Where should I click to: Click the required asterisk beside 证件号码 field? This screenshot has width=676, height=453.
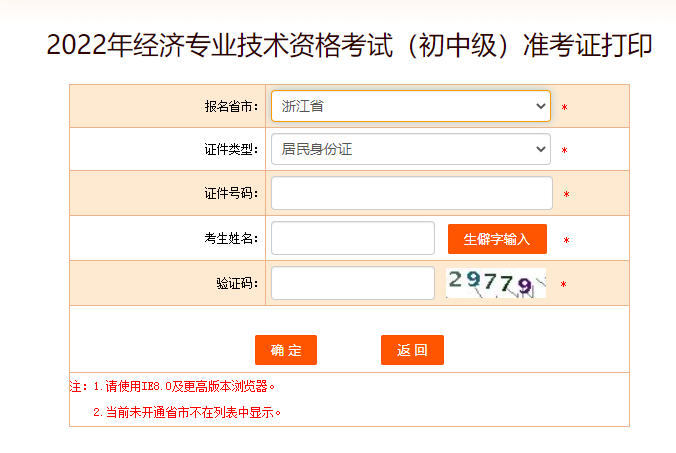coord(566,195)
